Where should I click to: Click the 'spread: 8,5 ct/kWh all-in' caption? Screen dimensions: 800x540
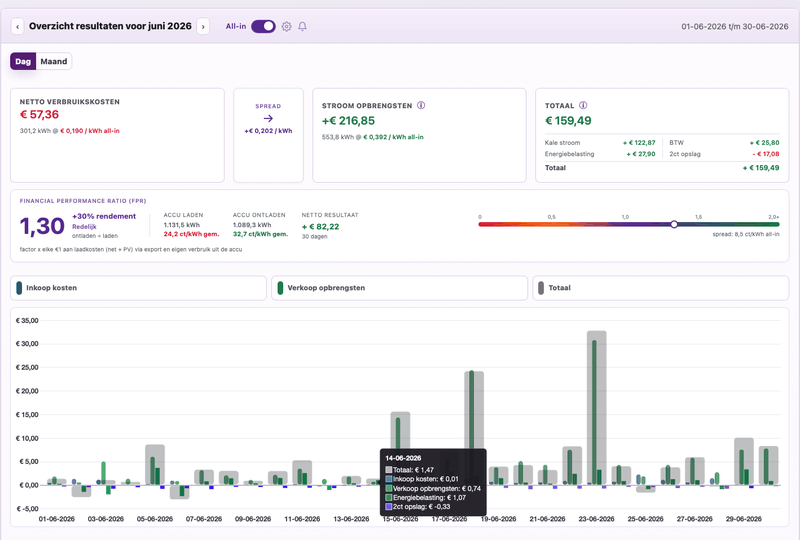[746, 234]
